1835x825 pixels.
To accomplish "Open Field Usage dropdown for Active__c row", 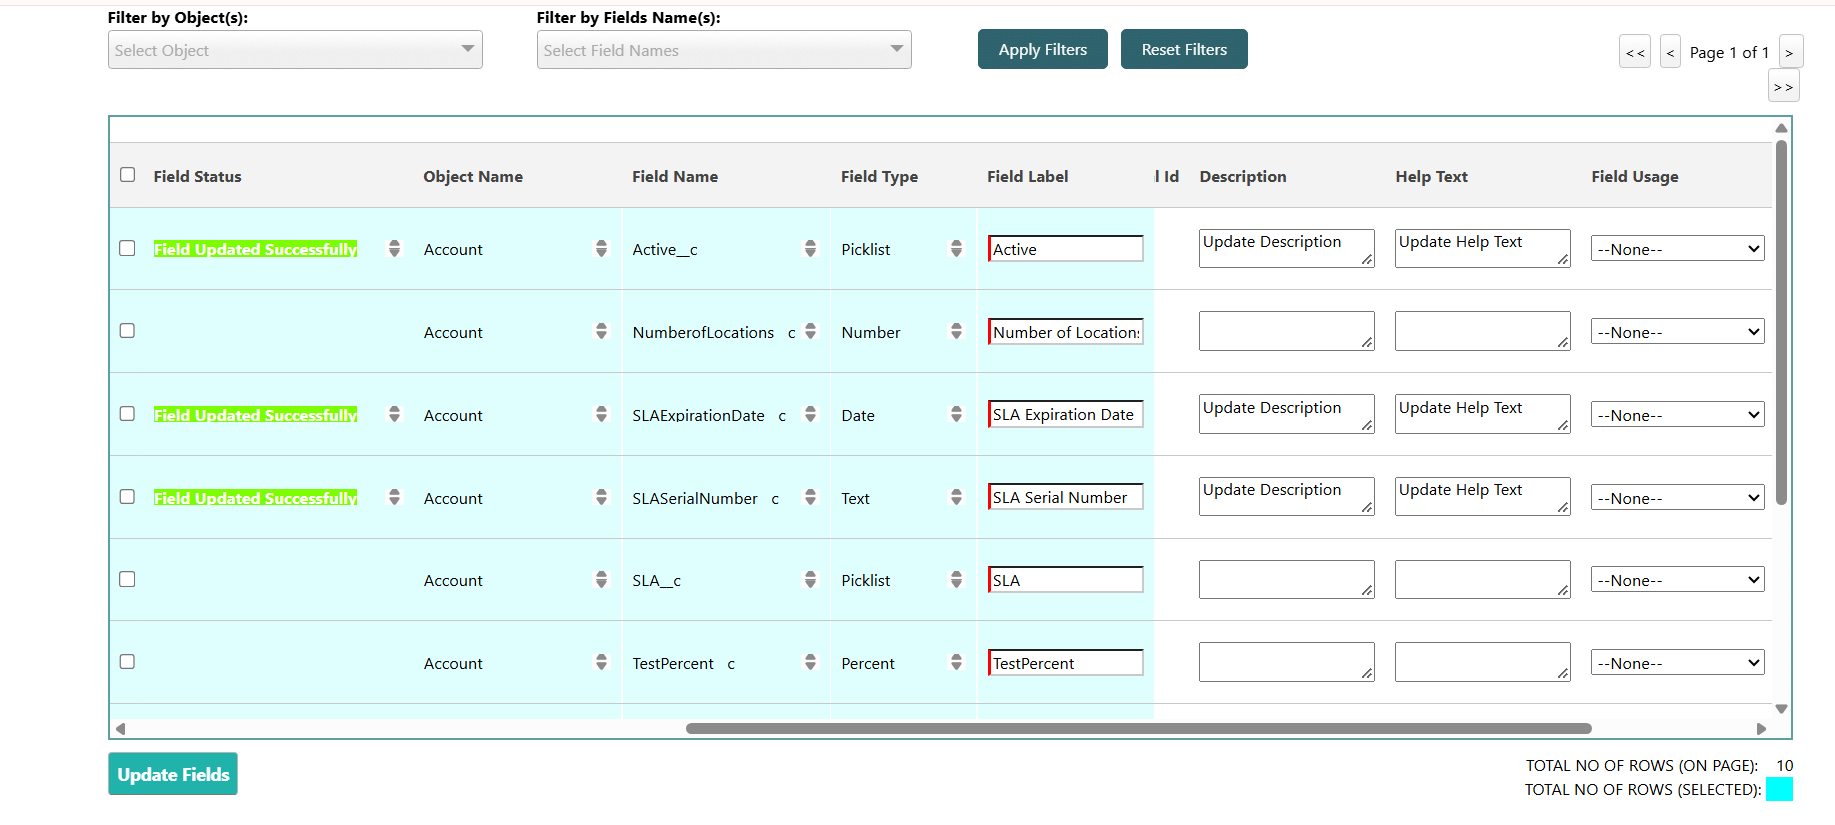I will pos(1677,249).
